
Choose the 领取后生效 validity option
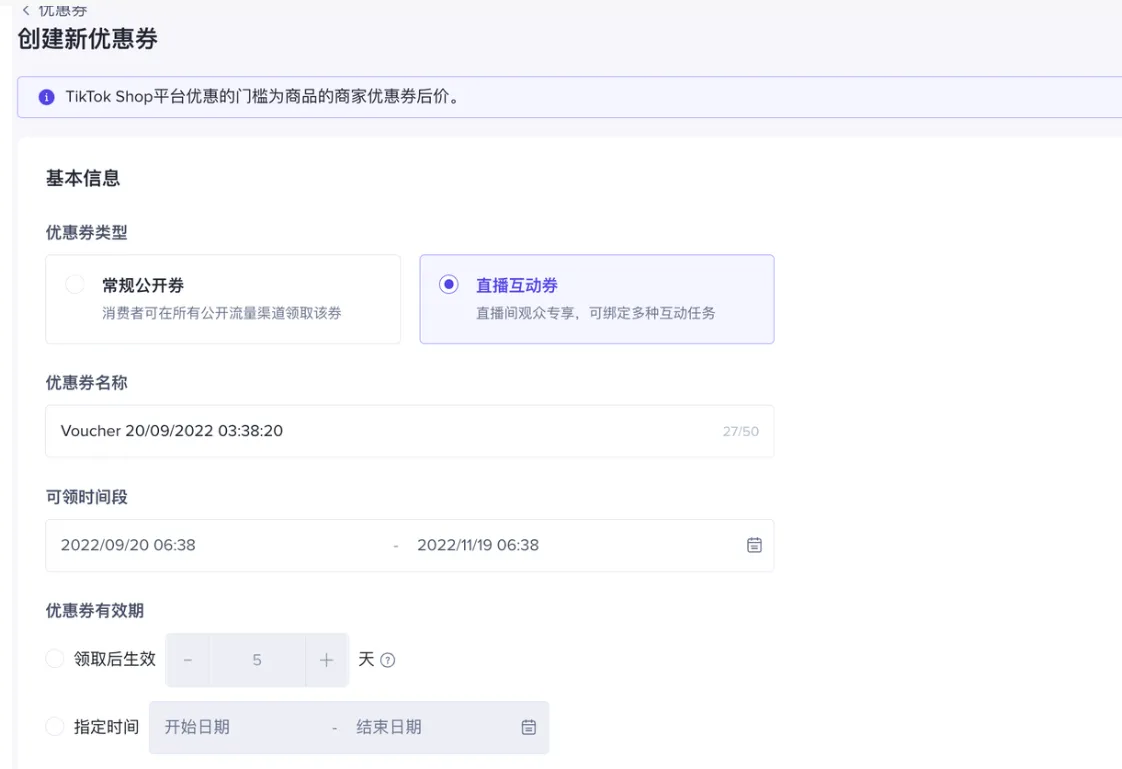pos(54,658)
